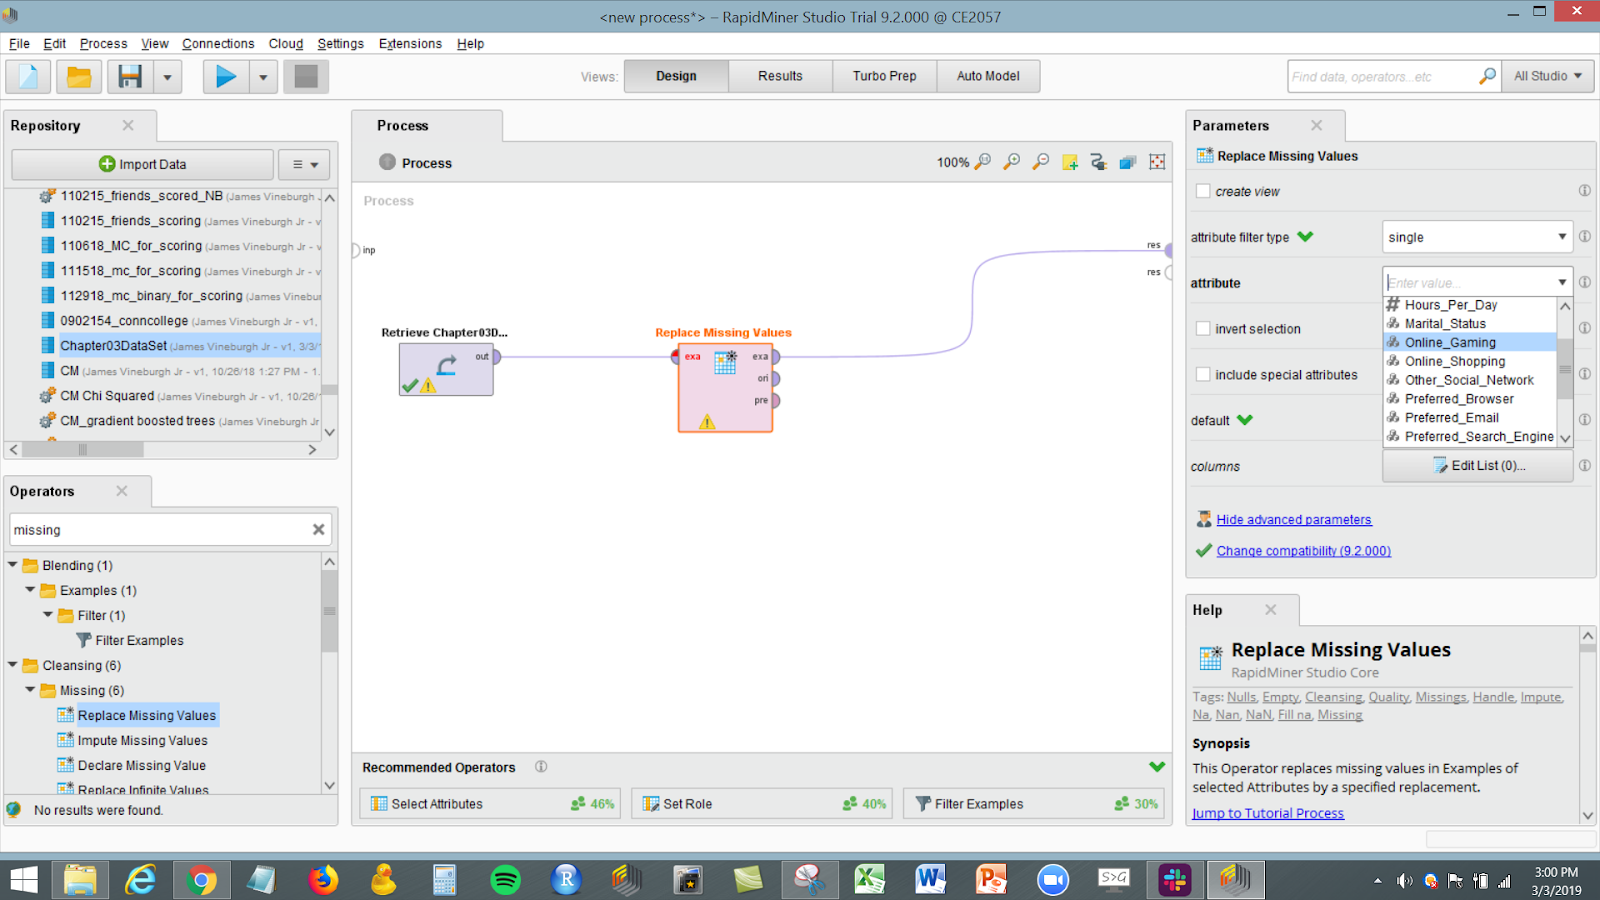Image resolution: width=1600 pixels, height=900 pixels.
Task: Click the blue stacked squares icon in the Process toolbar
Action: pos(1128,162)
